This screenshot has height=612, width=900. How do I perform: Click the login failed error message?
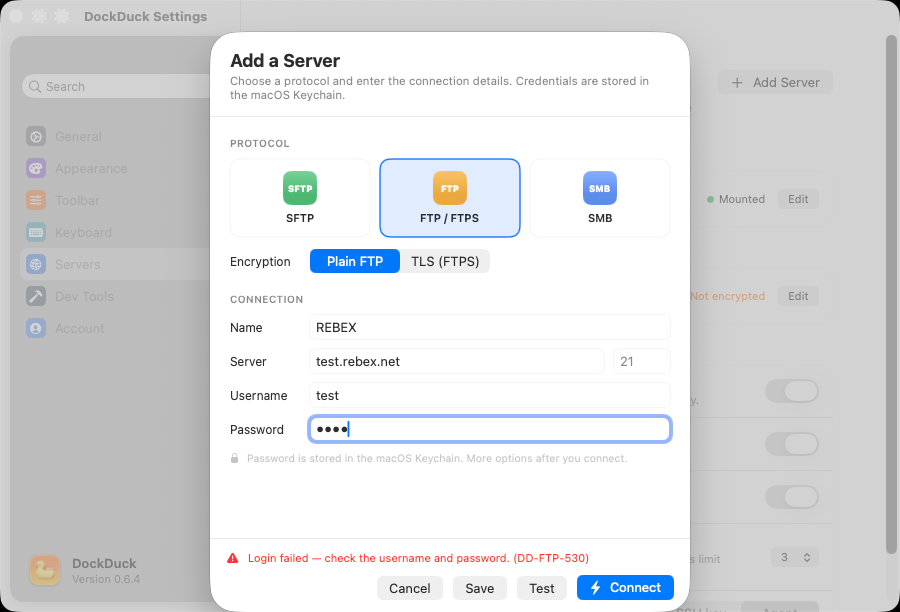coord(418,558)
